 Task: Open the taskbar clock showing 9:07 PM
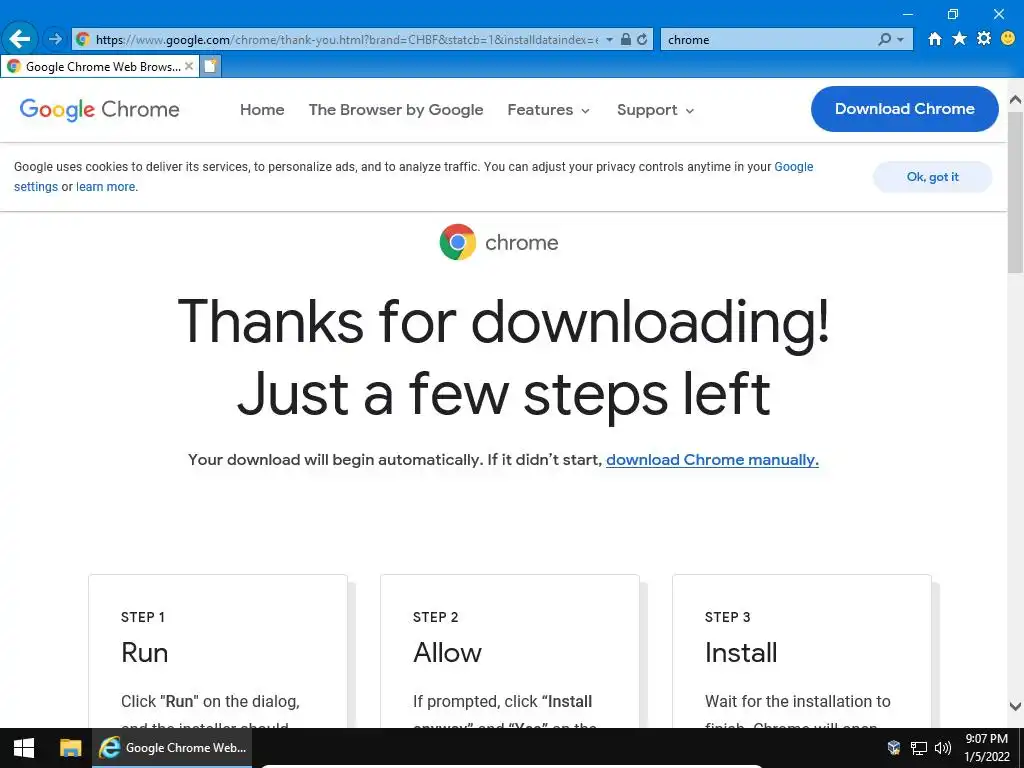tap(987, 748)
